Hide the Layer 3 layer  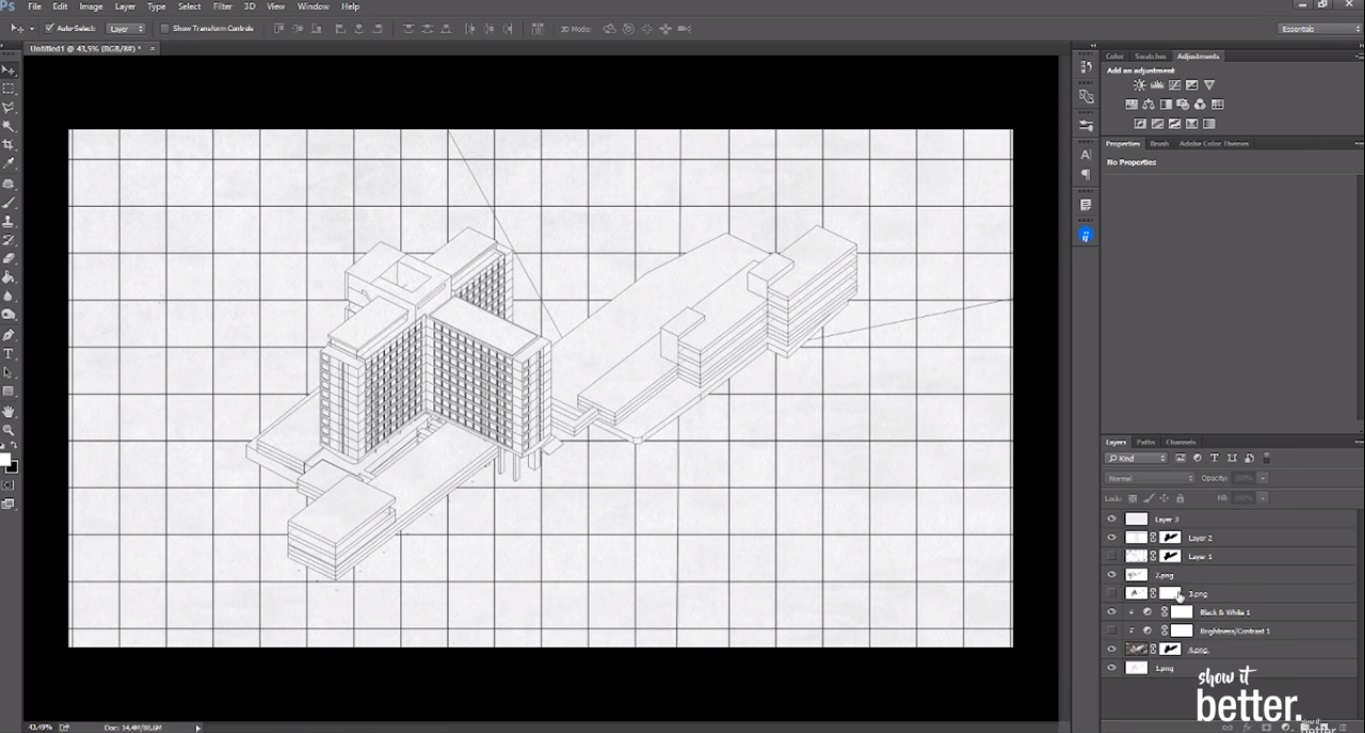point(1111,519)
